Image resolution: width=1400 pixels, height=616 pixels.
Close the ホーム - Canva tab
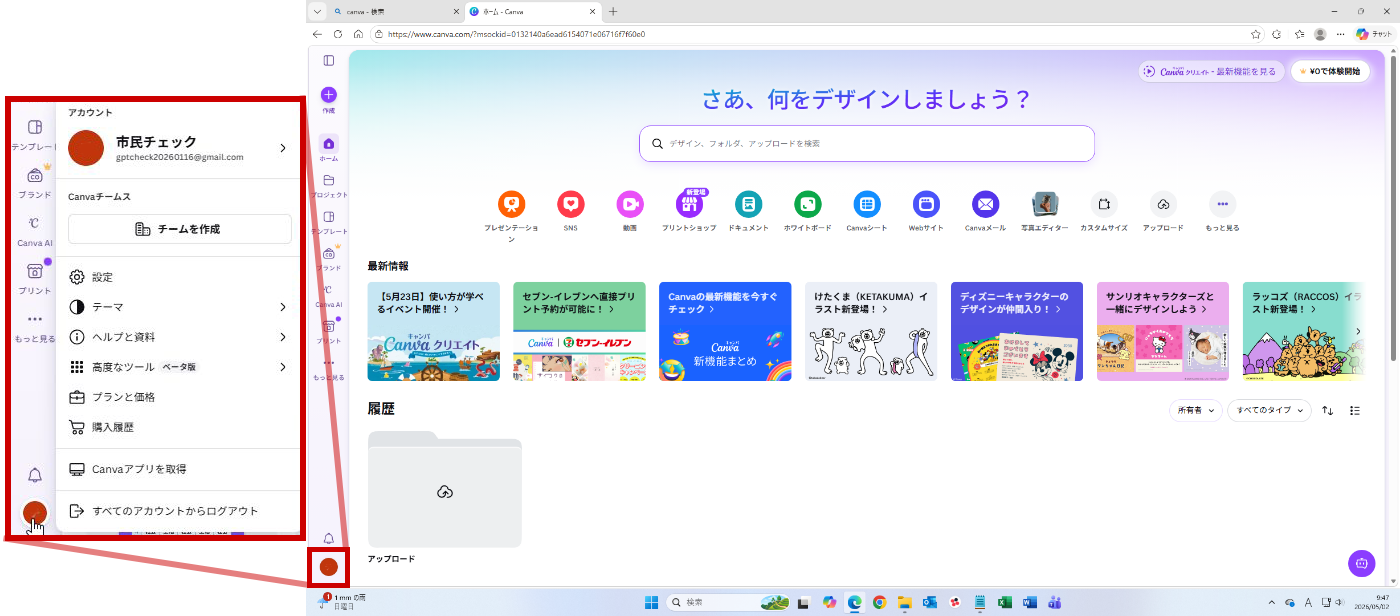592,11
